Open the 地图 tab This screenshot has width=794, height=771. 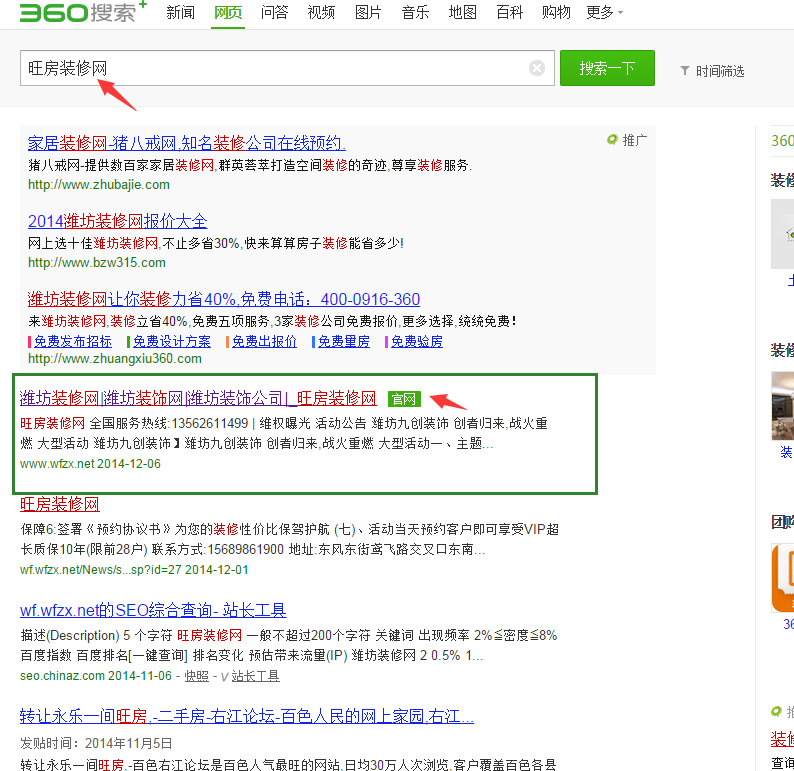click(x=462, y=13)
